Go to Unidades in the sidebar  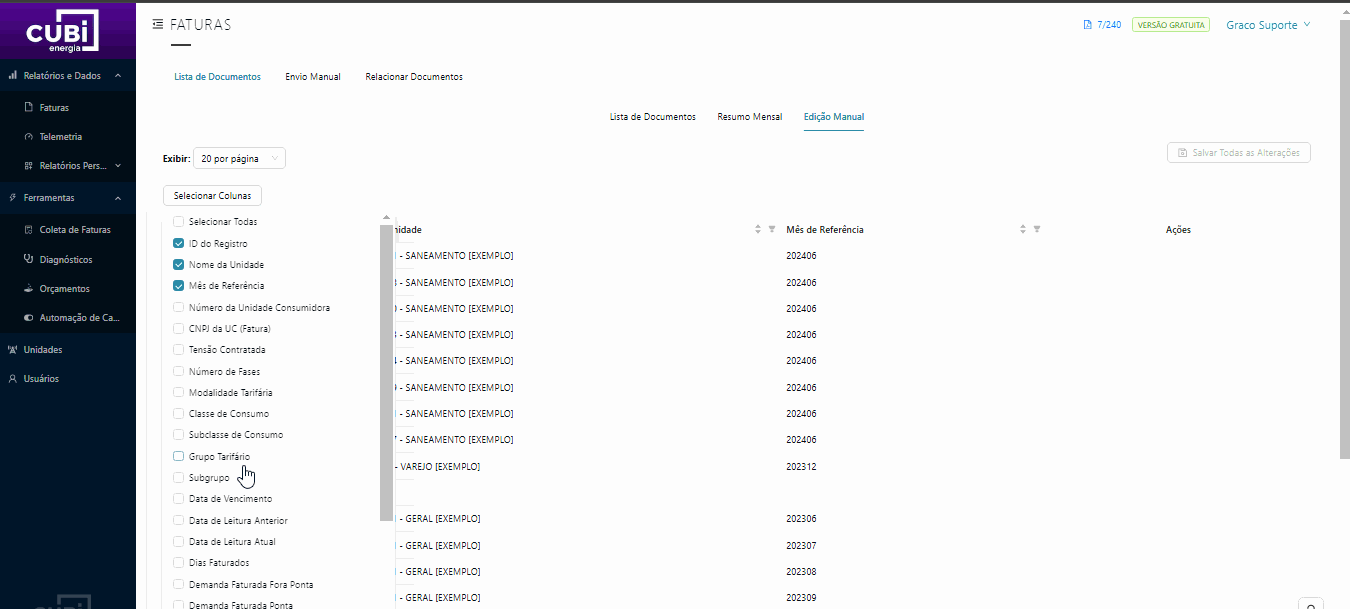click(x=43, y=350)
